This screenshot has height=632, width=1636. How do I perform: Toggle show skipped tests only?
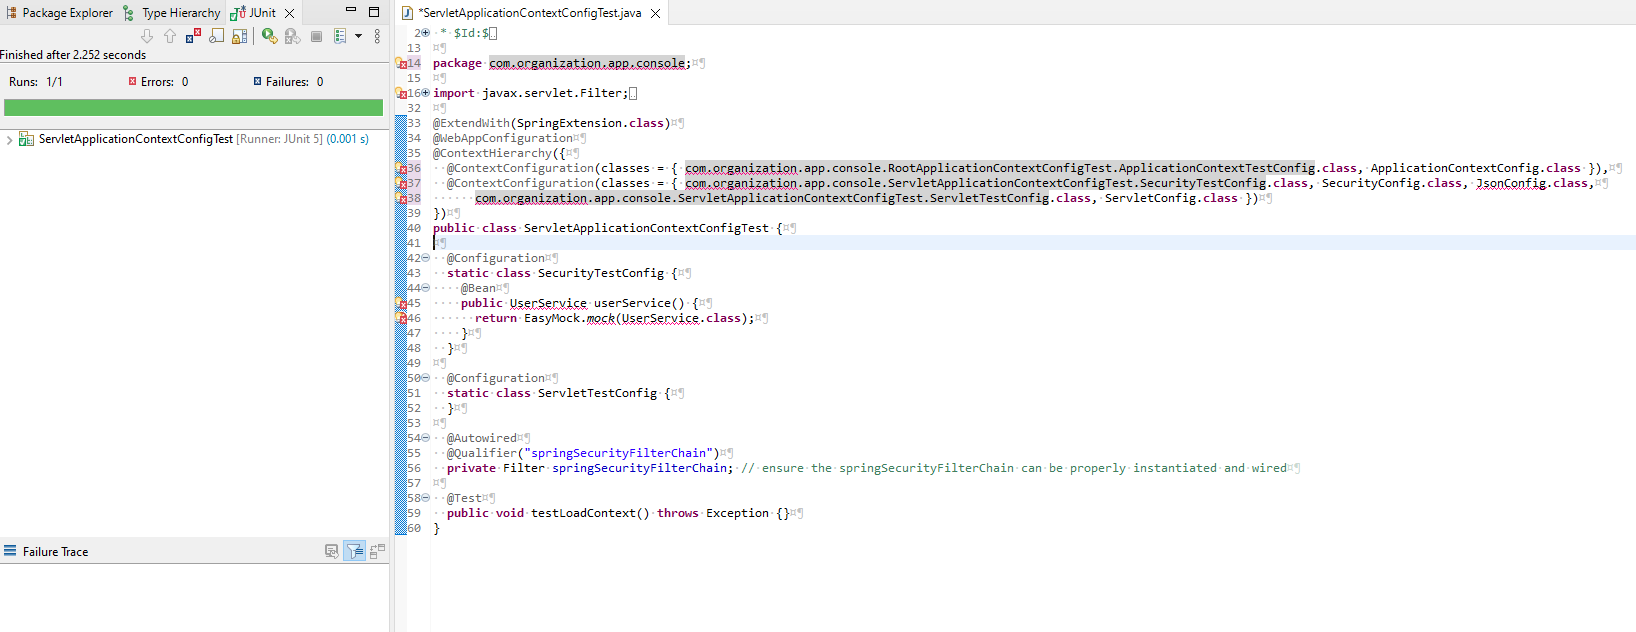(216, 36)
